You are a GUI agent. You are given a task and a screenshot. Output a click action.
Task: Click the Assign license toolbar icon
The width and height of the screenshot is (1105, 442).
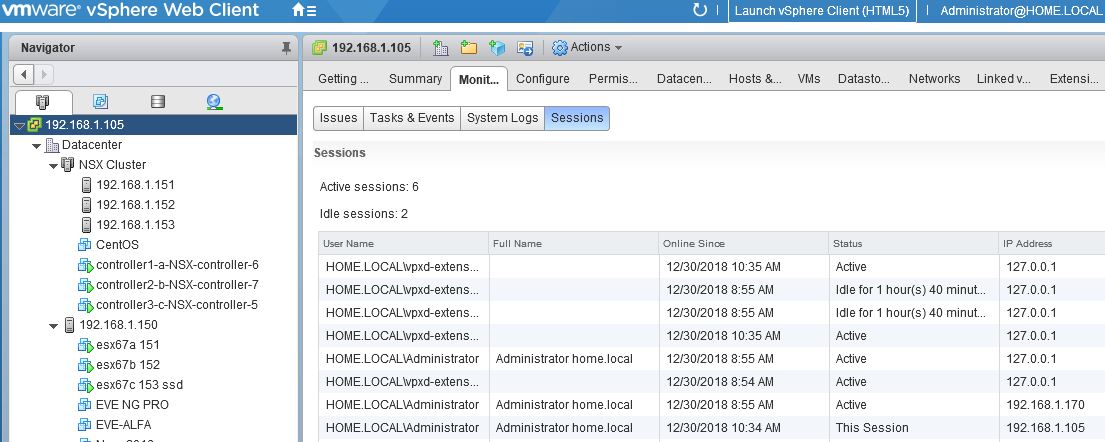[525, 47]
